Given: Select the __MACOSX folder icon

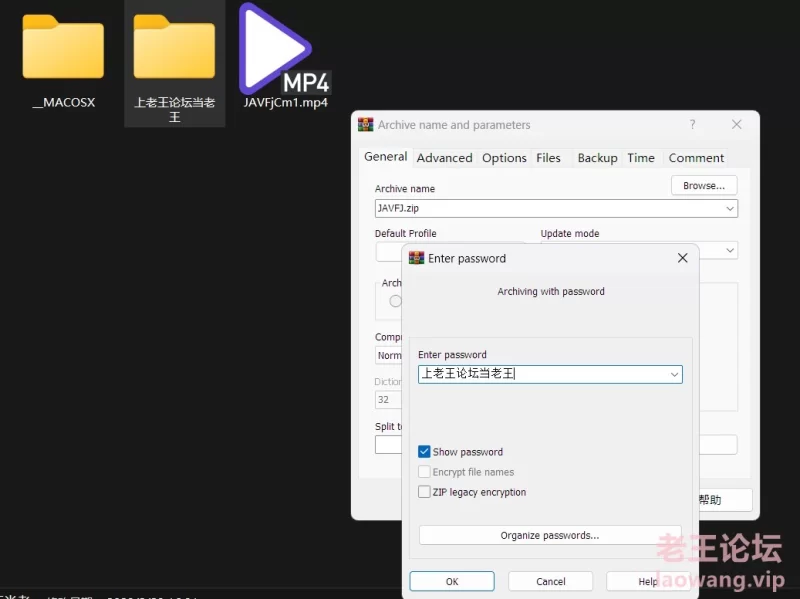Looking at the screenshot, I should click(x=63, y=47).
